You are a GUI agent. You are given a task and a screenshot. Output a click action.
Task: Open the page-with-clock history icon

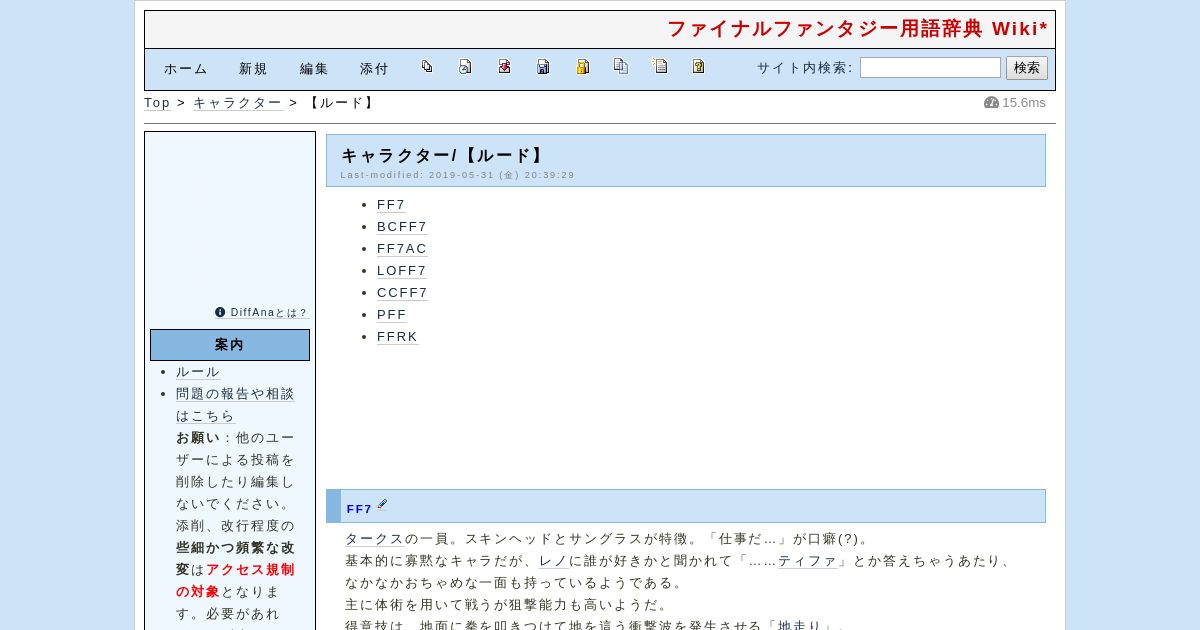[465, 67]
